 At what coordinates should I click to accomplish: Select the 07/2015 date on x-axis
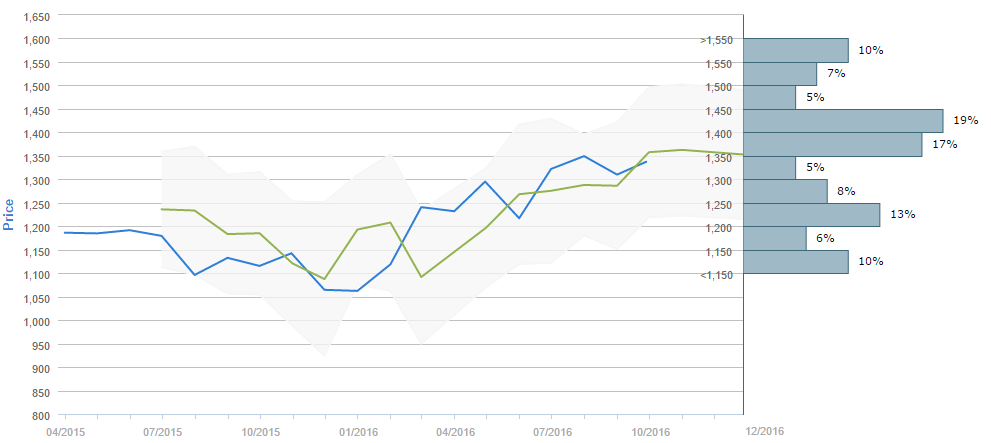click(x=162, y=432)
